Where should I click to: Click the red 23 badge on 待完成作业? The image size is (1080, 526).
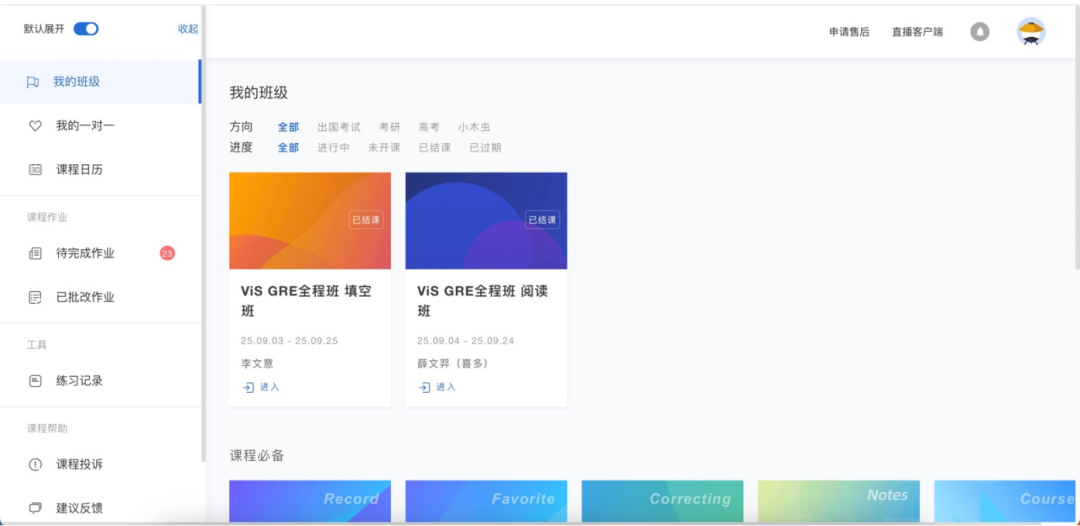pyautogui.click(x=167, y=253)
